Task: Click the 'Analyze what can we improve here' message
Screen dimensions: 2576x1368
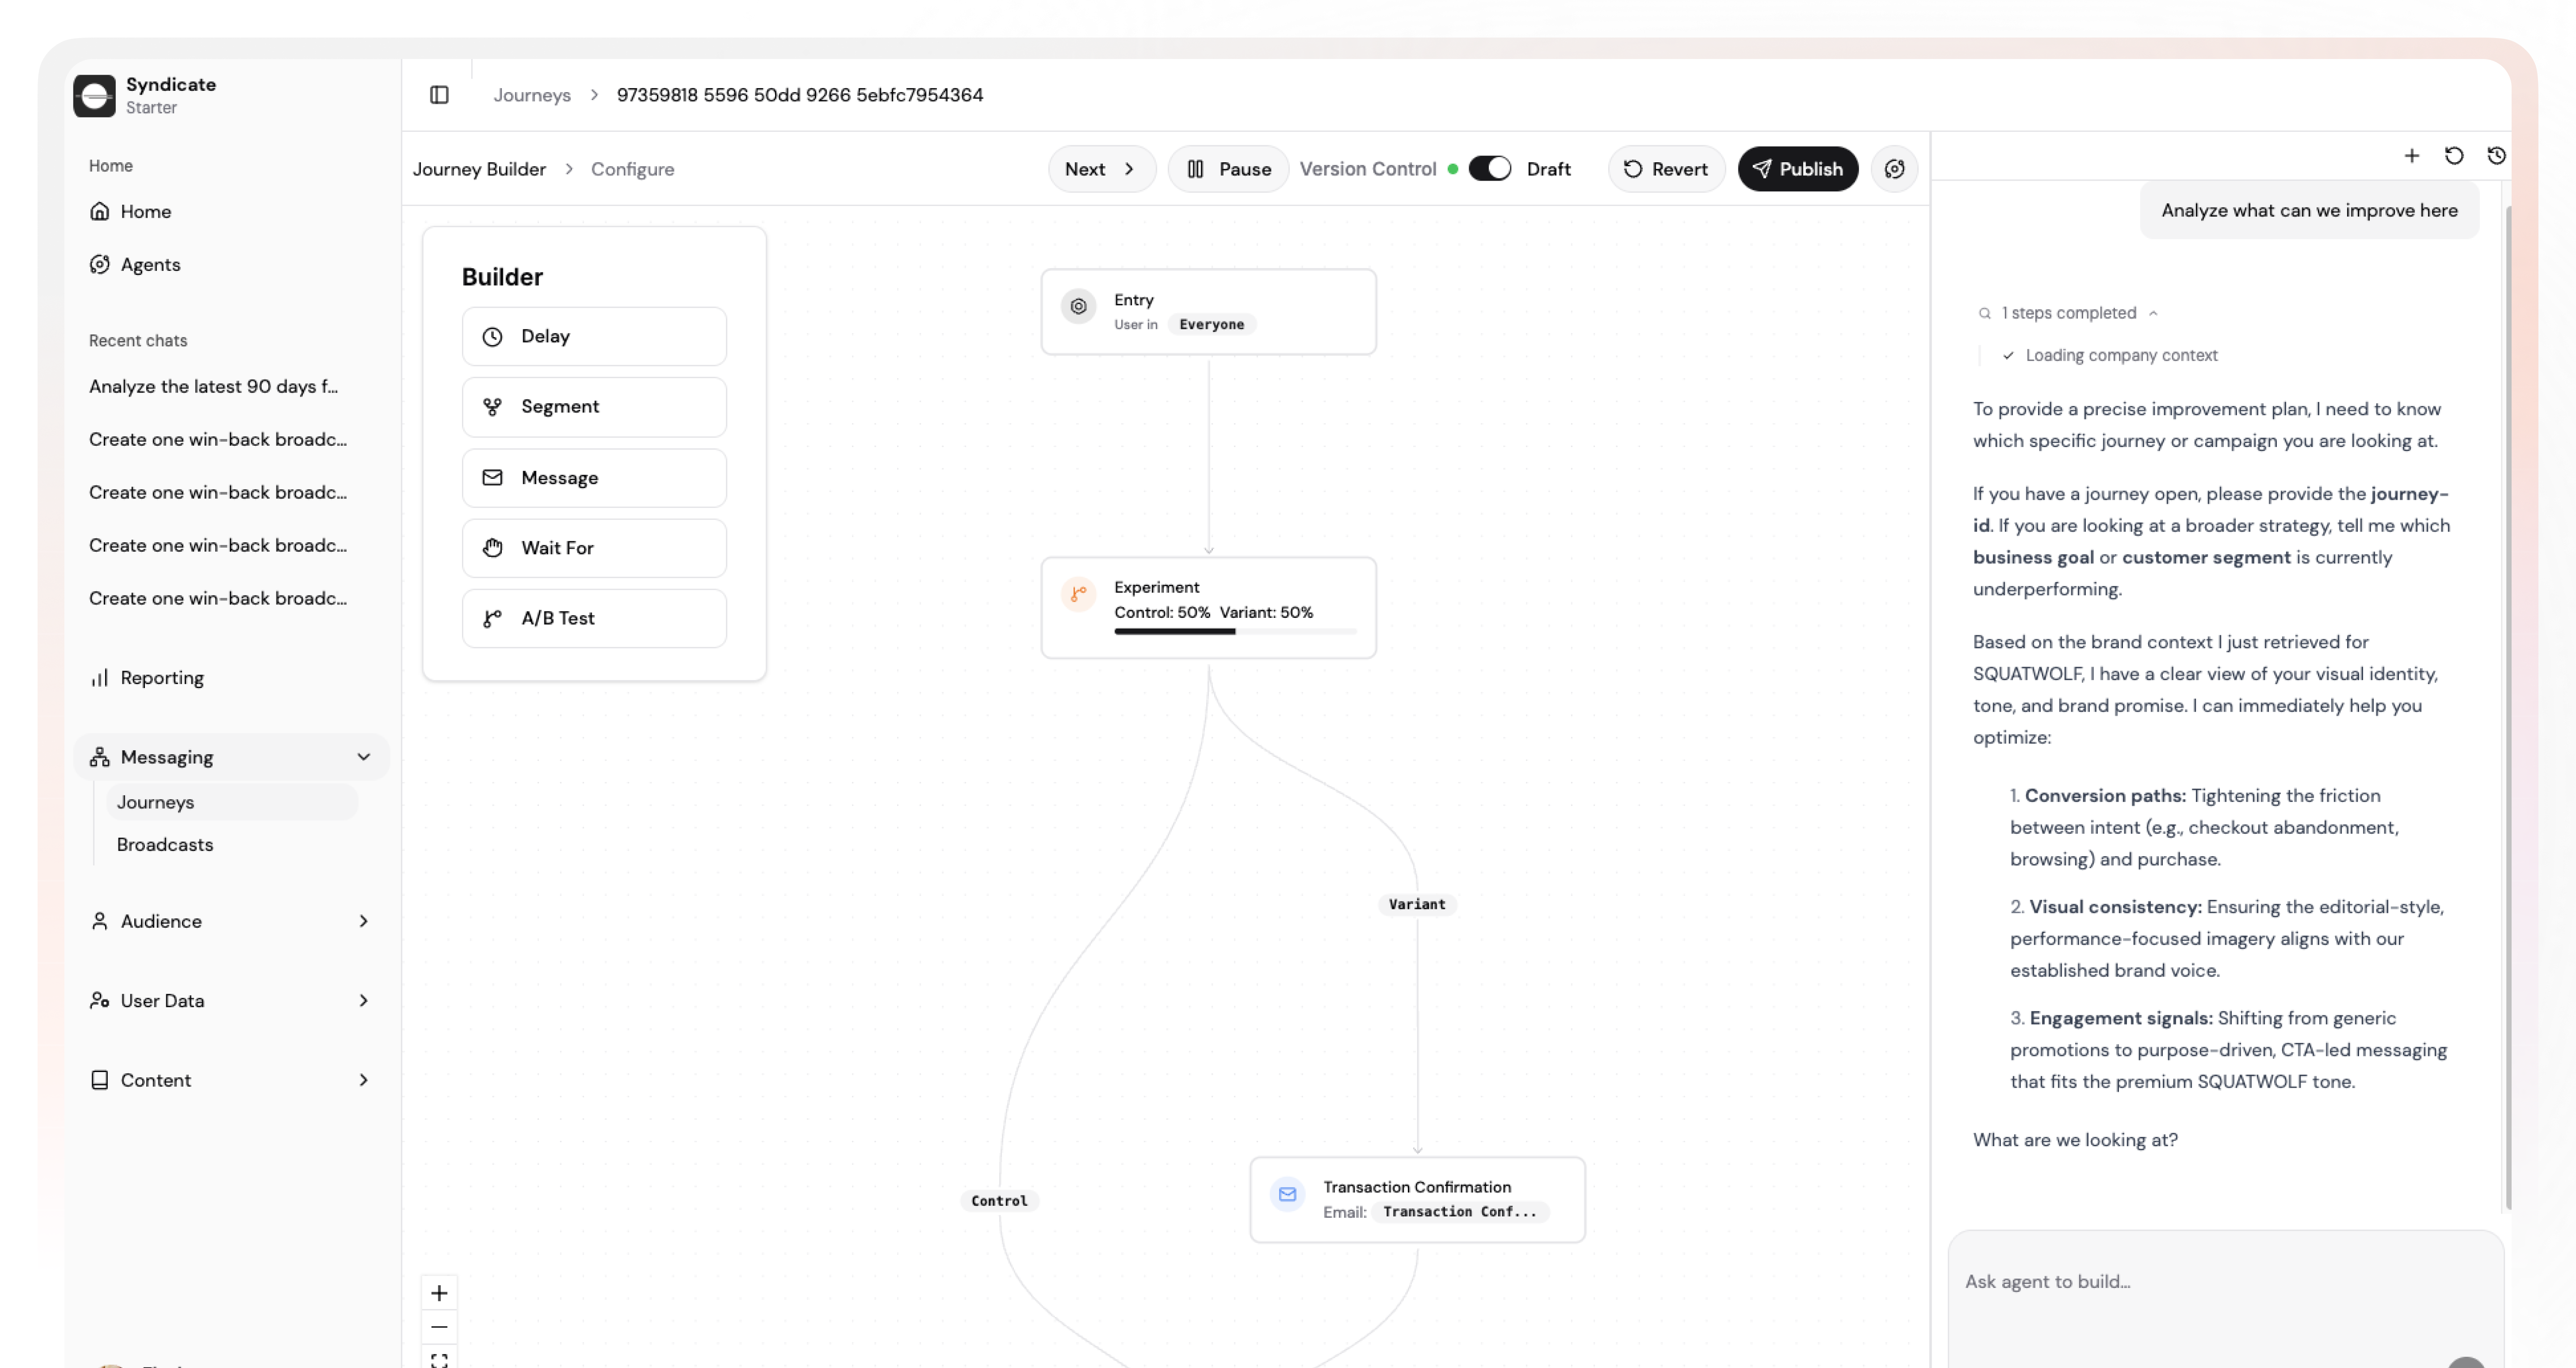Action: pyautogui.click(x=2309, y=210)
